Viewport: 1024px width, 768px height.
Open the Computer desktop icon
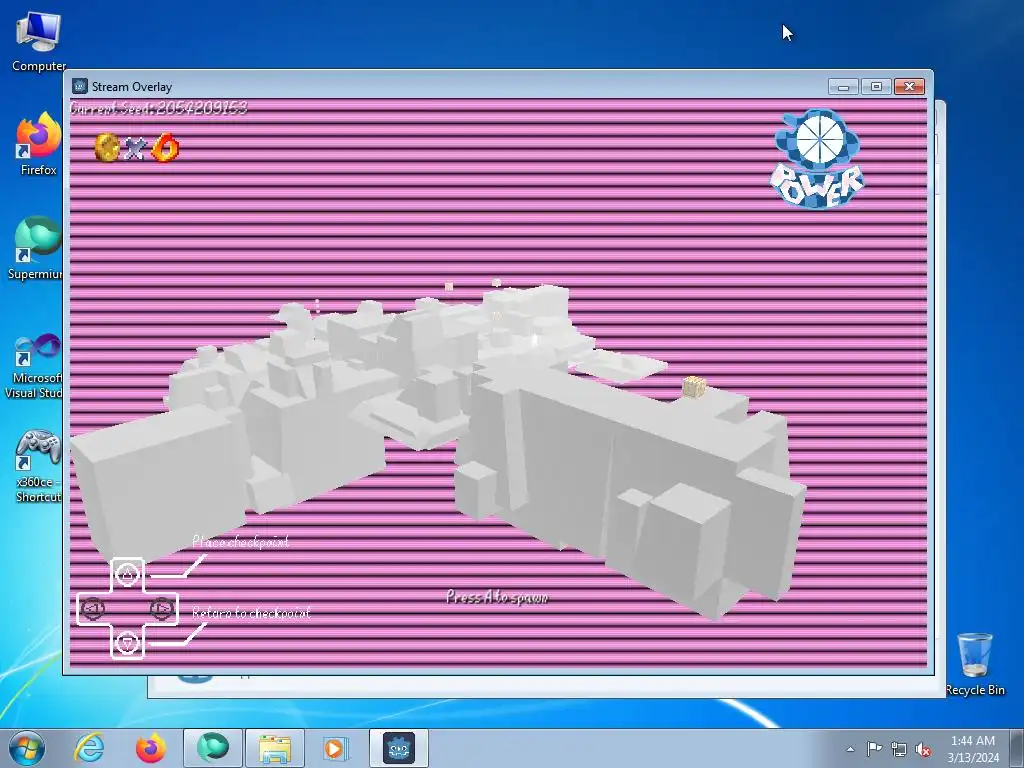(38, 42)
